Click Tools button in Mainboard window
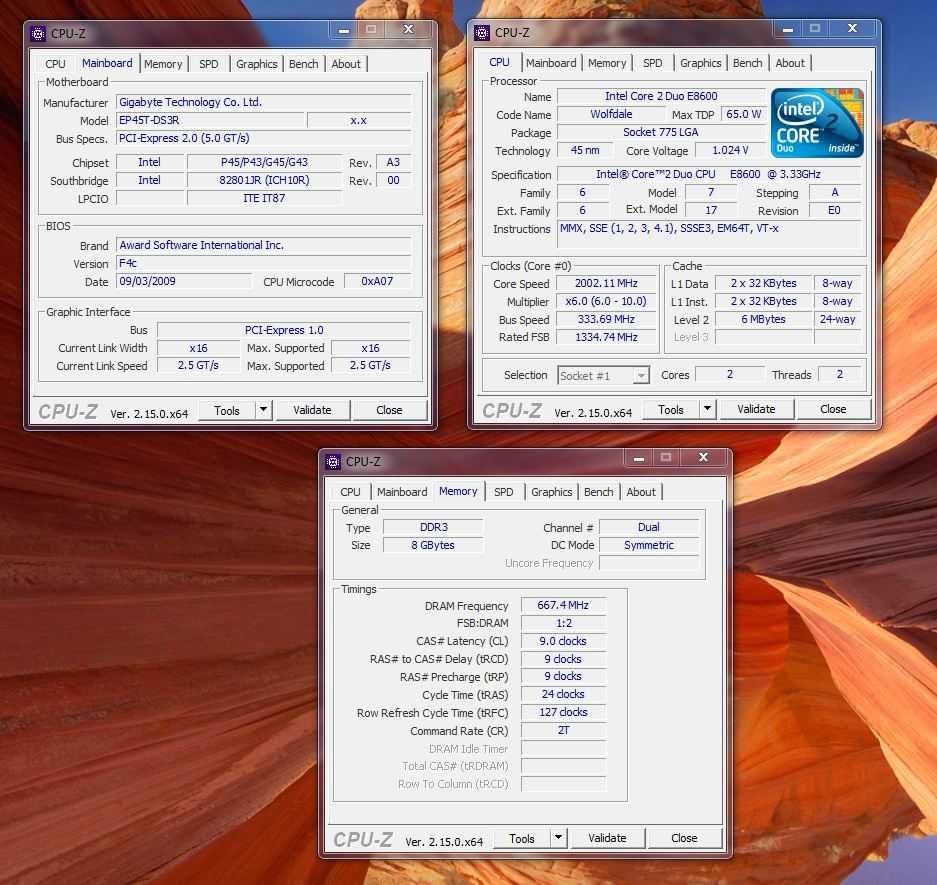Screen dimensions: 937x885 (x=227, y=411)
